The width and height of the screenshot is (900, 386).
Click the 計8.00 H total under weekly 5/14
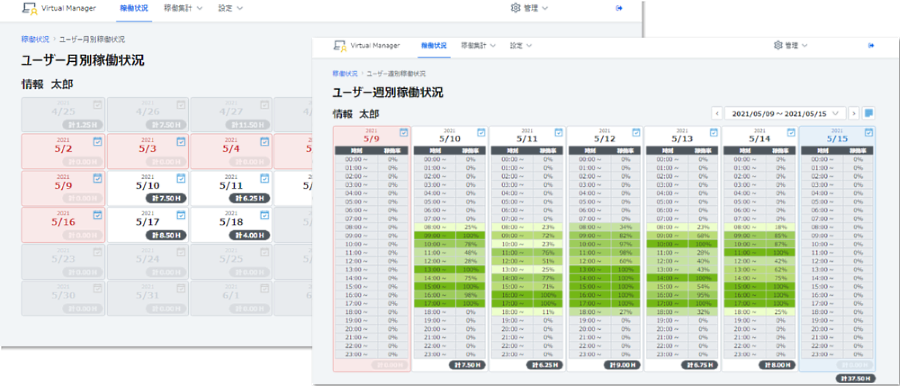[x=778, y=365]
